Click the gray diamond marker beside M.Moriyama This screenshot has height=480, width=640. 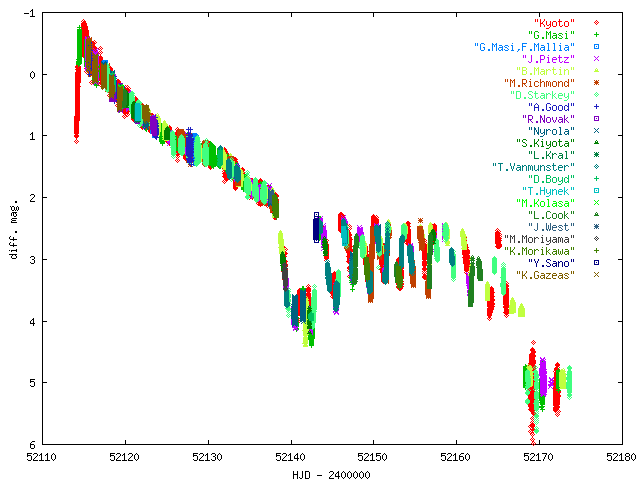(x=596, y=239)
